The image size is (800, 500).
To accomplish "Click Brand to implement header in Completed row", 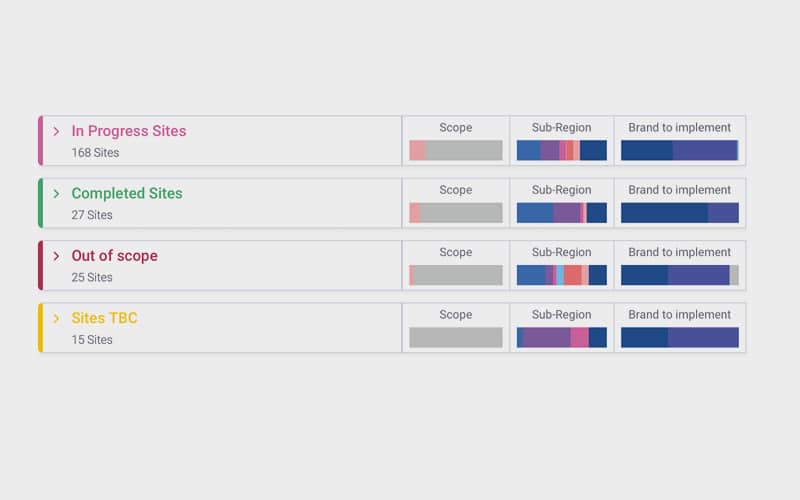I will [x=679, y=190].
